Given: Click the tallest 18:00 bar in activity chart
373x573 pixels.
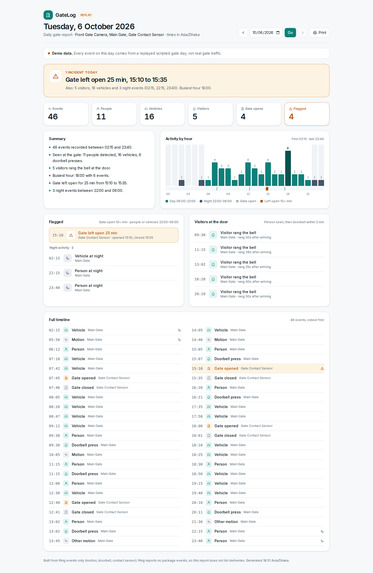Looking at the screenshot, I should coord(288,168).
